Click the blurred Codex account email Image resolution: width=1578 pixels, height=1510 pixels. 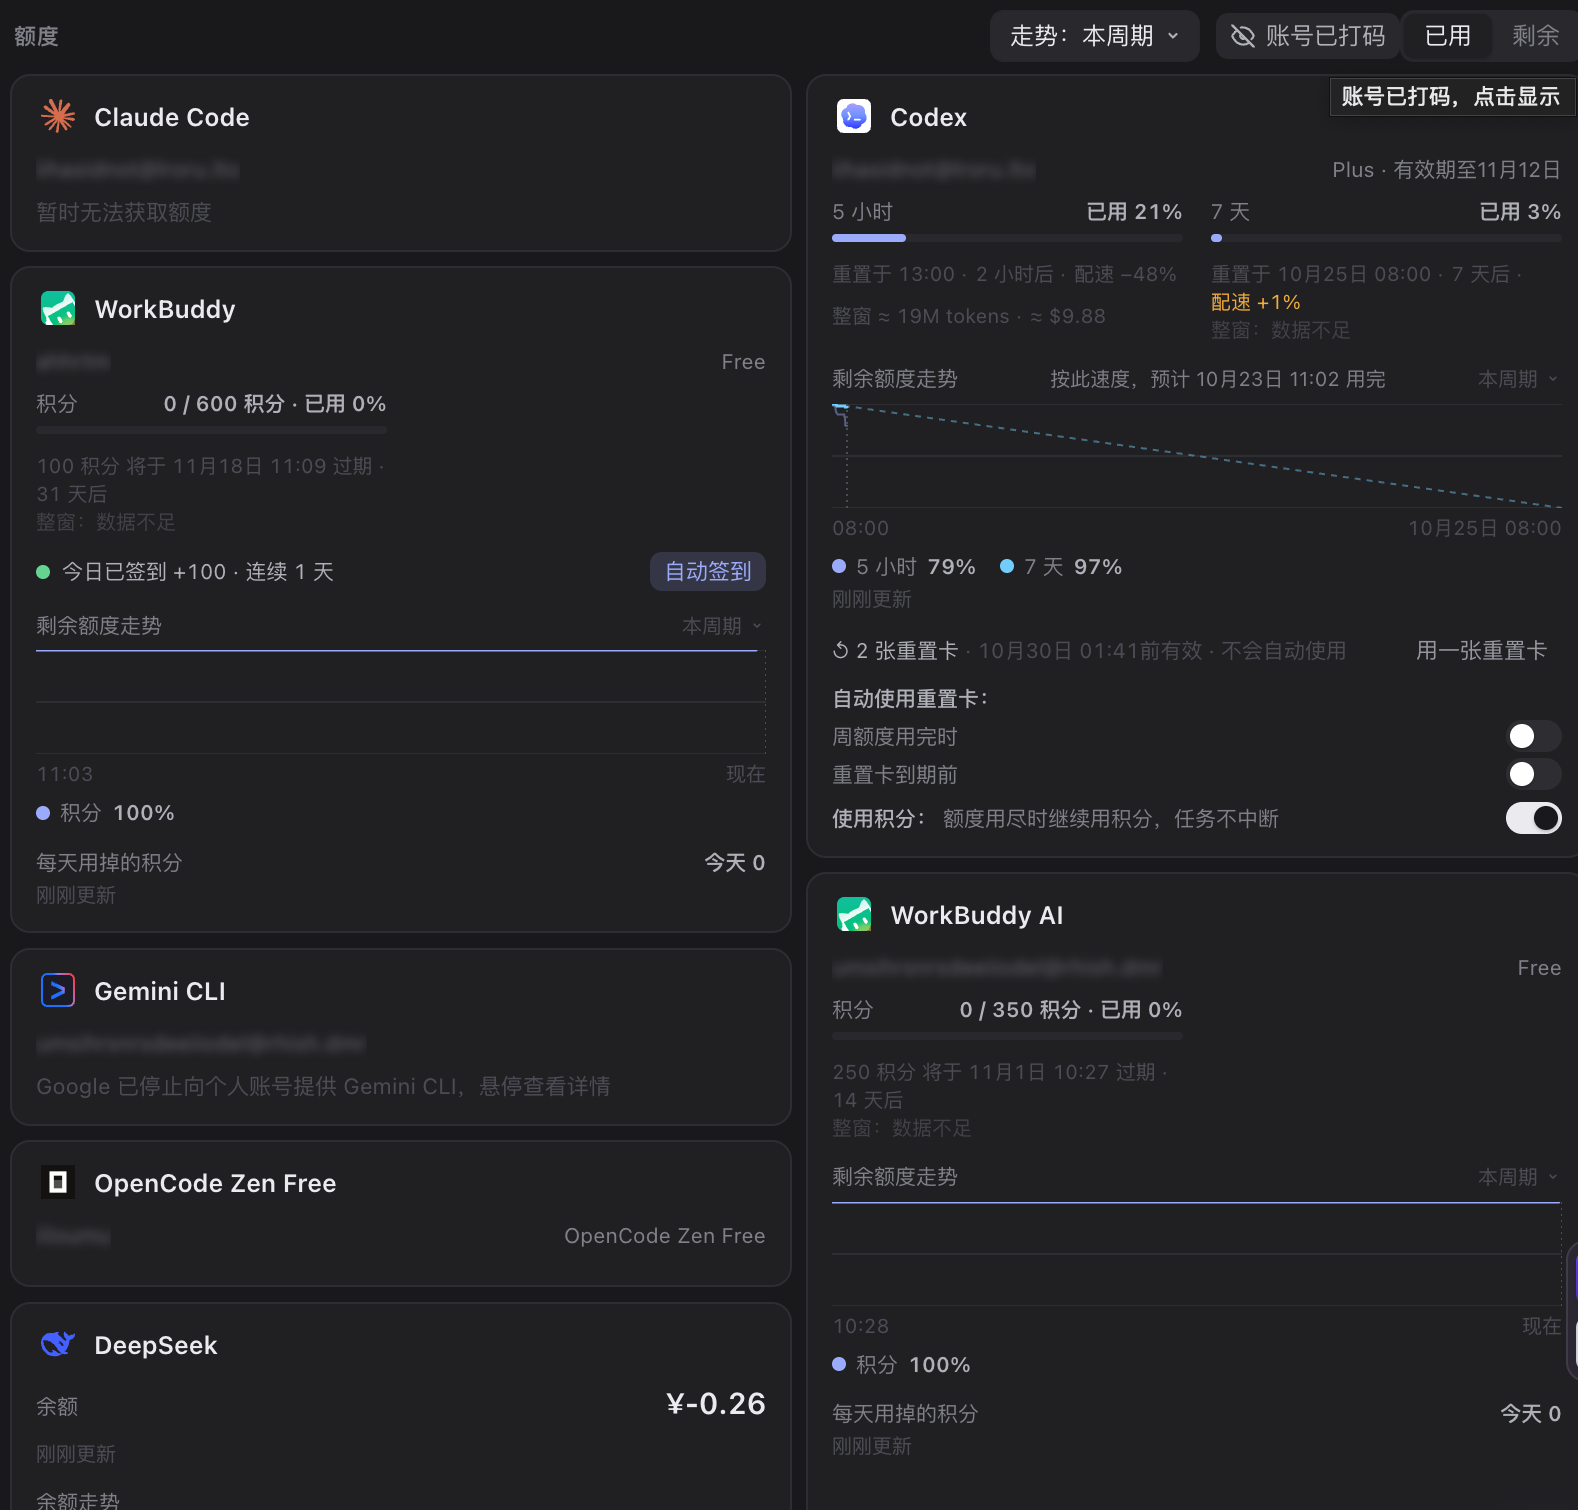click(933, 170)
